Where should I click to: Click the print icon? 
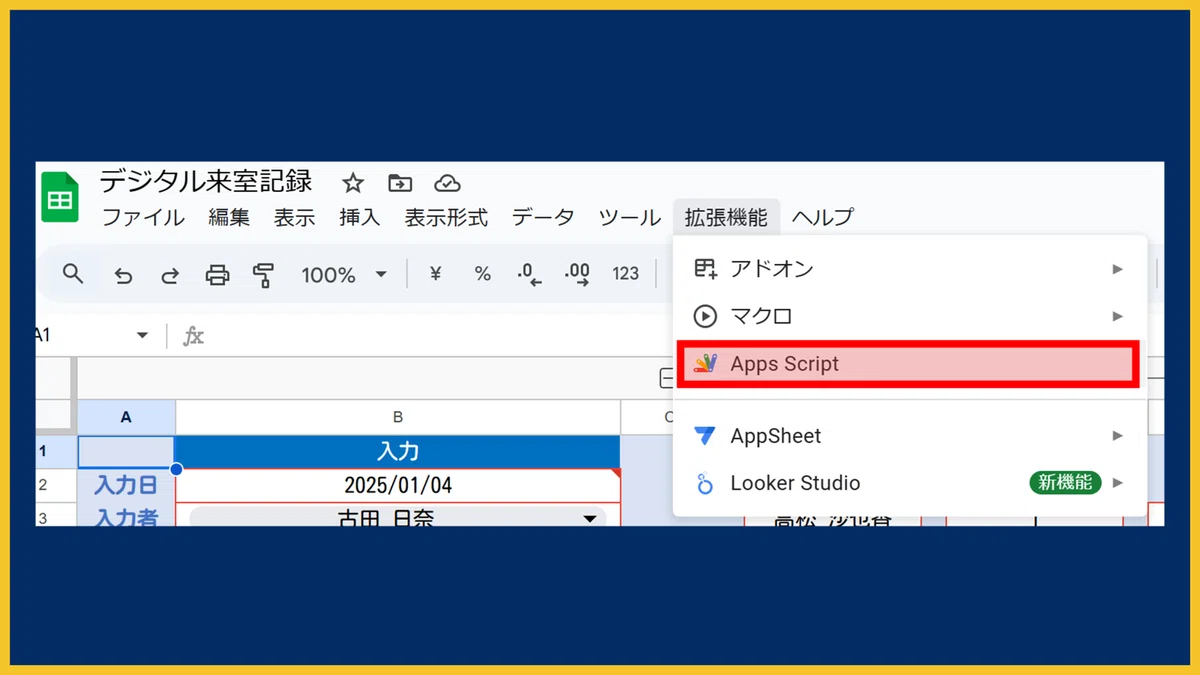[x=217, y=275]
